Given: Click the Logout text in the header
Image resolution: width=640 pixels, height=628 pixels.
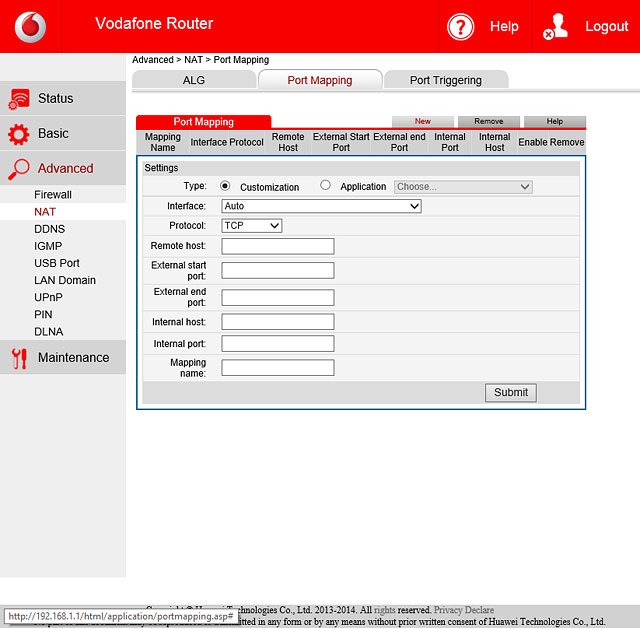Looking at the screenshot, I should tap(607, 27).
